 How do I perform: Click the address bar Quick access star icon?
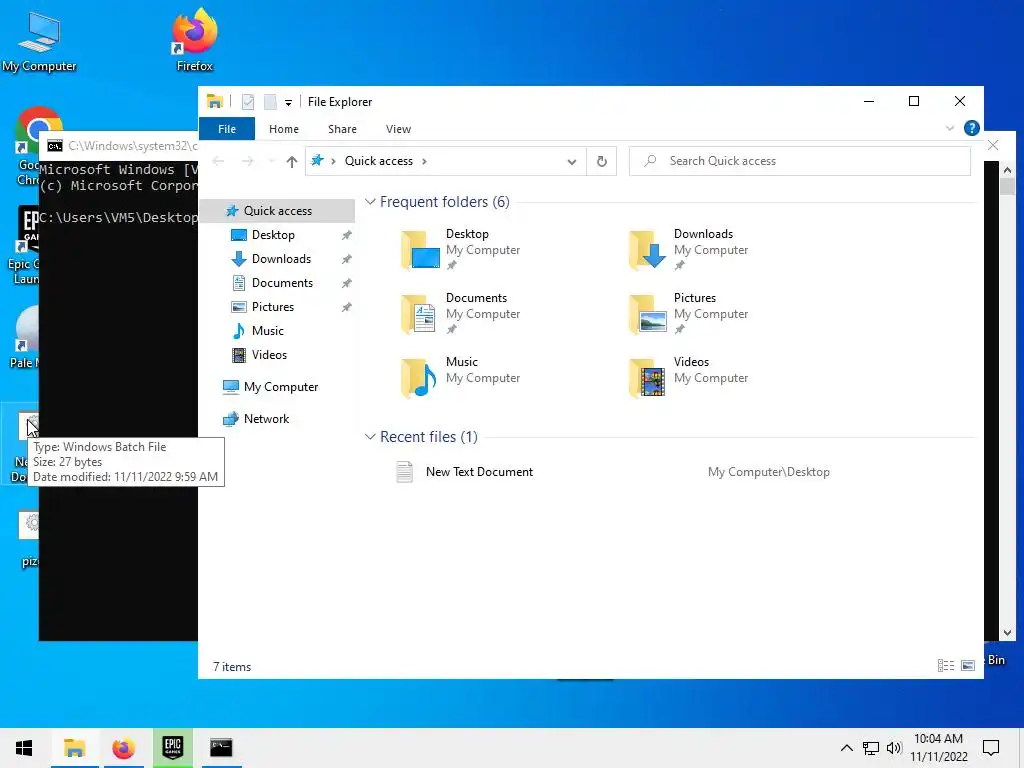click(317, 161)
